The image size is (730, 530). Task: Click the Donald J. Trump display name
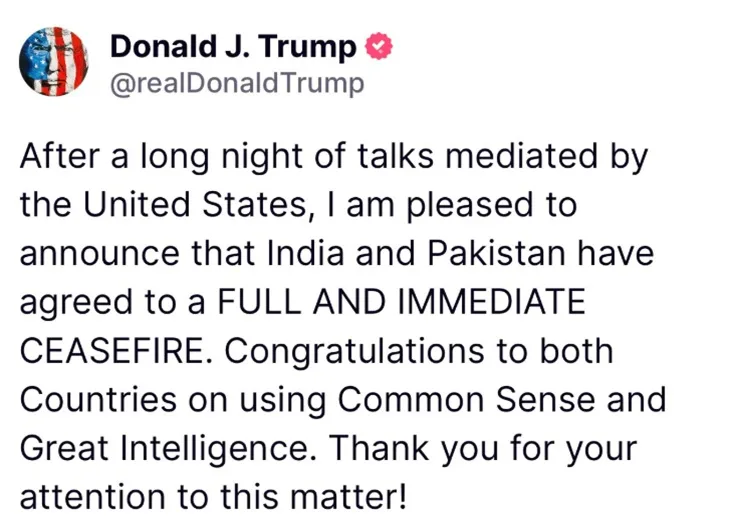point(233,47)
